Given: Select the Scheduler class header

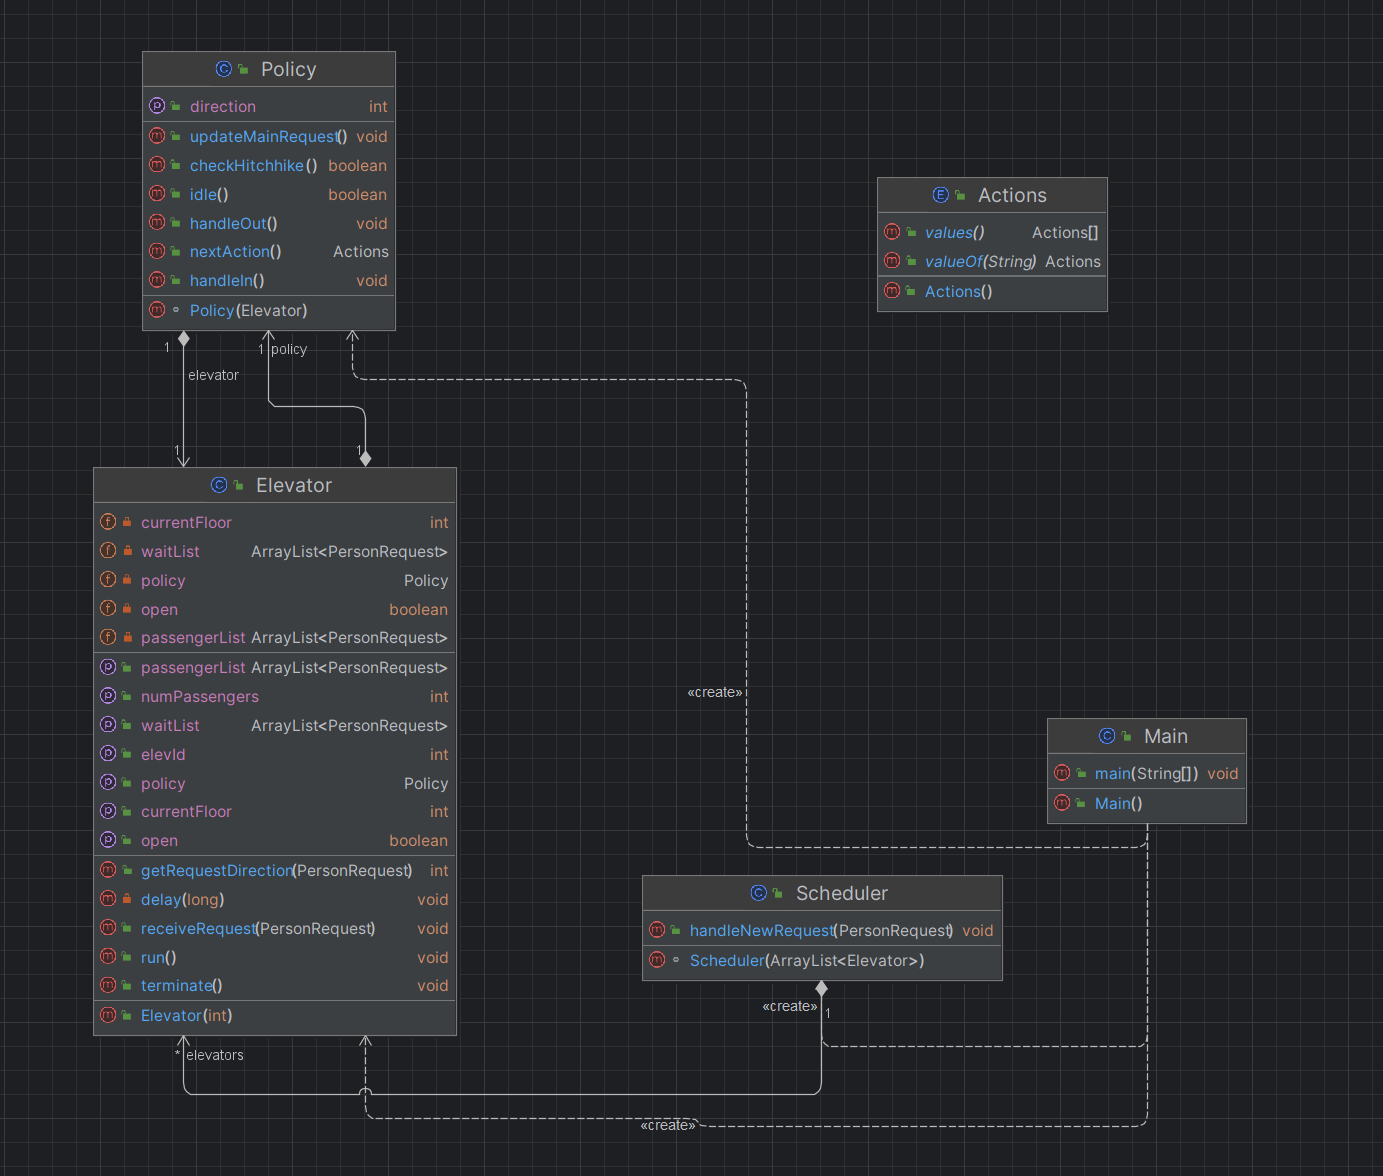Looking at the screenshot, I should [822, 893].
